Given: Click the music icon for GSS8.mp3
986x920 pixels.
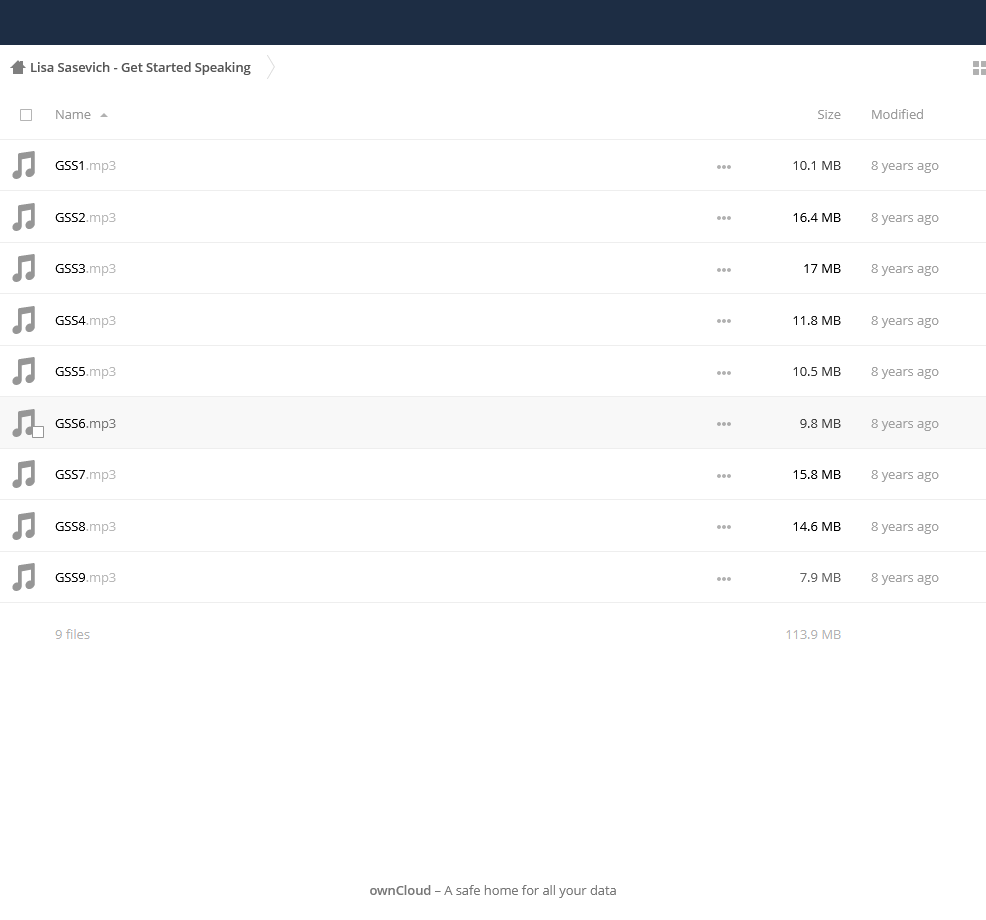Looking at the screenshot, I should click(x=24, y=526).
